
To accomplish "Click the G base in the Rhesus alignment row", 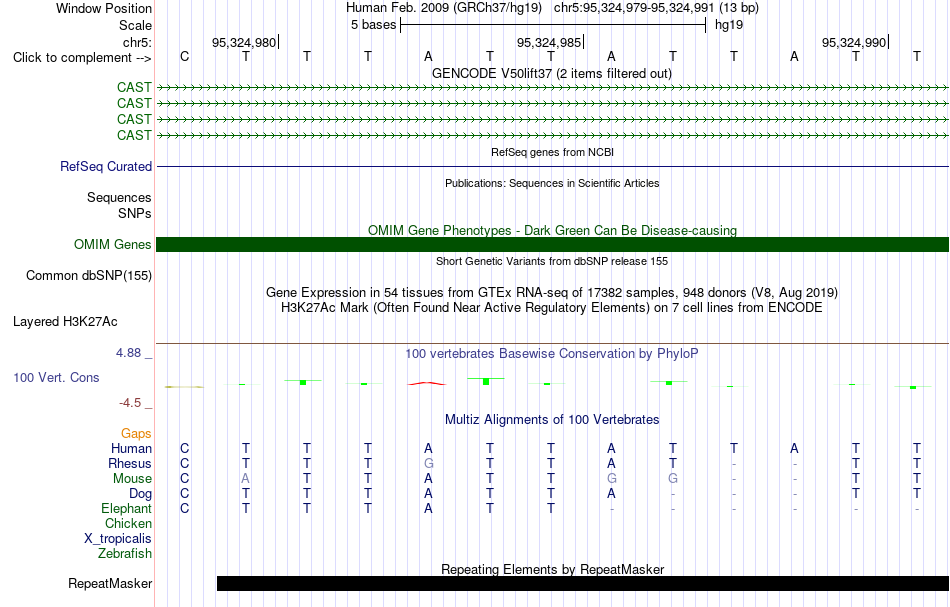I will click(x=428, y=464).
